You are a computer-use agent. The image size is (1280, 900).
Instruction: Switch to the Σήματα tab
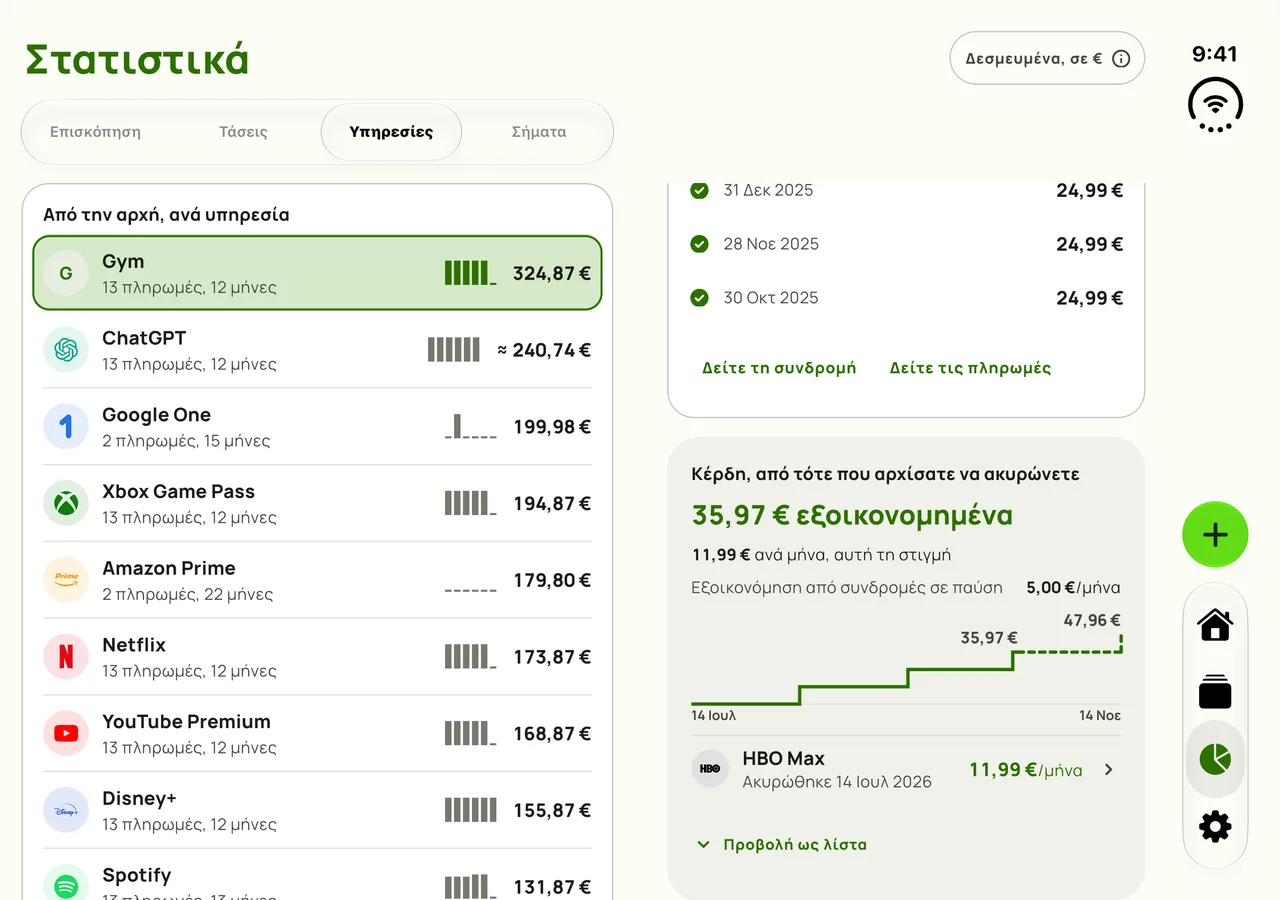tap(539, 132)
